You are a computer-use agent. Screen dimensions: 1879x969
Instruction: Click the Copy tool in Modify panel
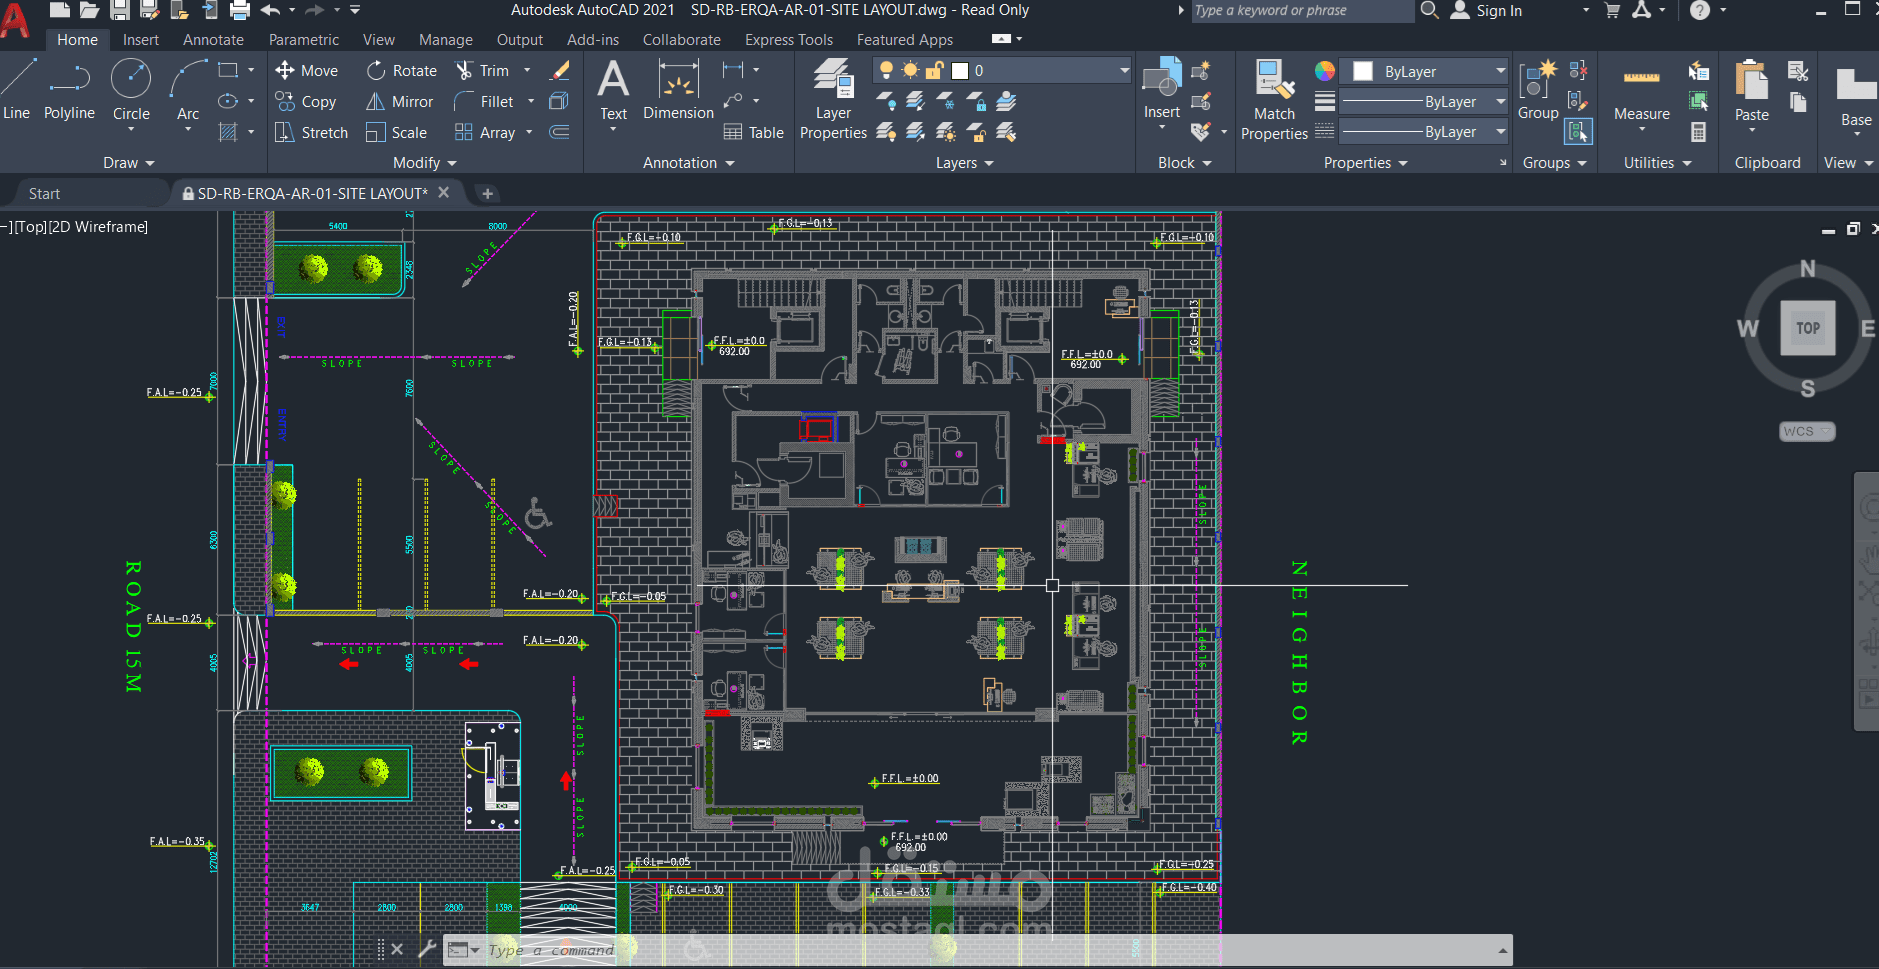pos(306,101)
